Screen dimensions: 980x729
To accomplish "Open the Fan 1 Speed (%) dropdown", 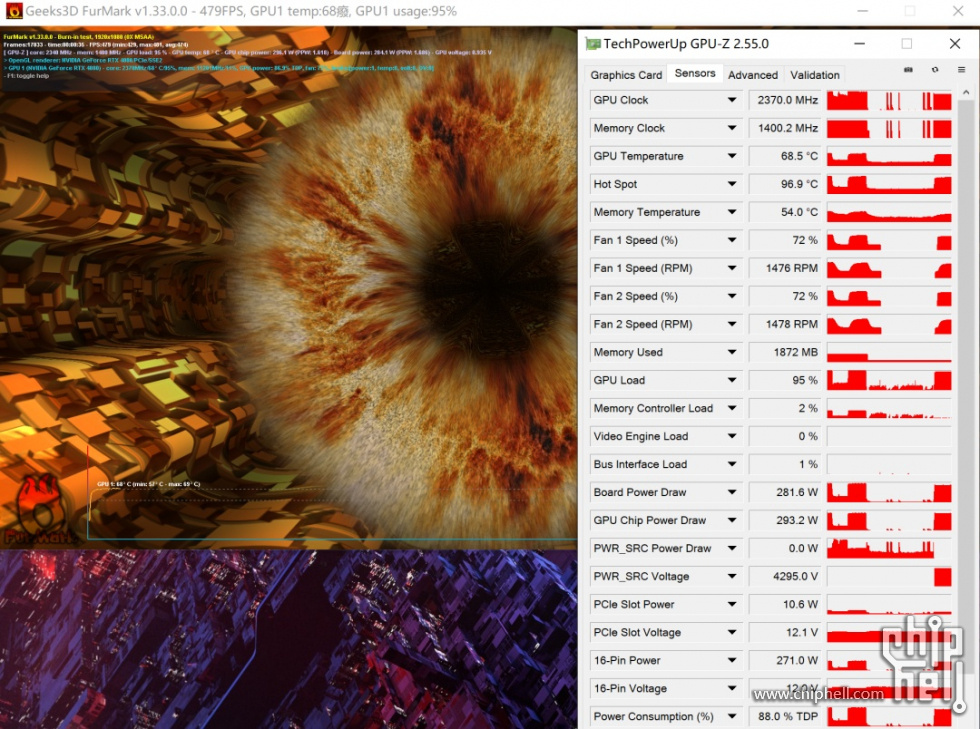I will click(x=731, y=240).
